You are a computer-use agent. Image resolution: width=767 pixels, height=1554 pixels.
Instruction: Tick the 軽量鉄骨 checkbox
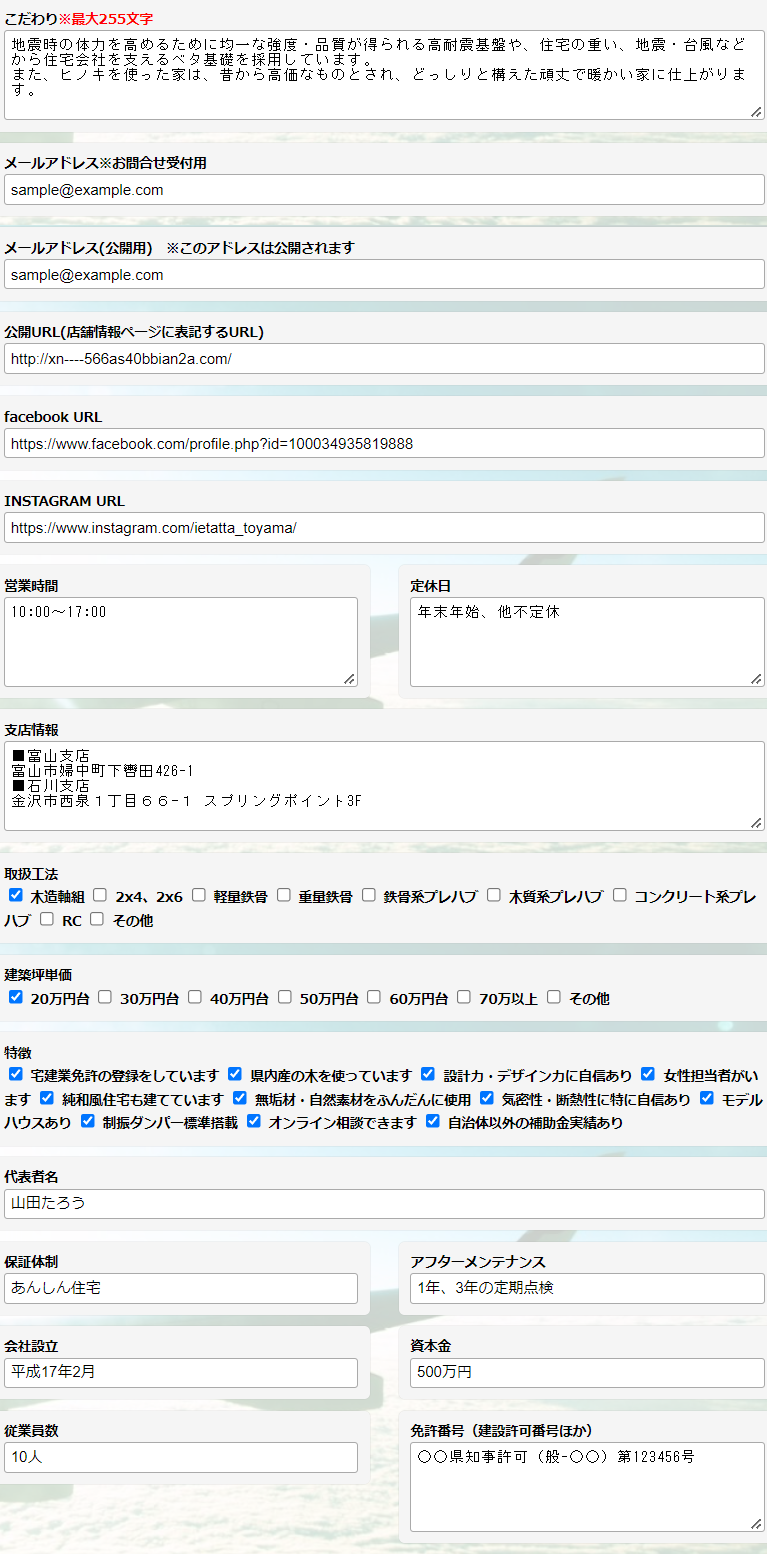pos(199,895)
